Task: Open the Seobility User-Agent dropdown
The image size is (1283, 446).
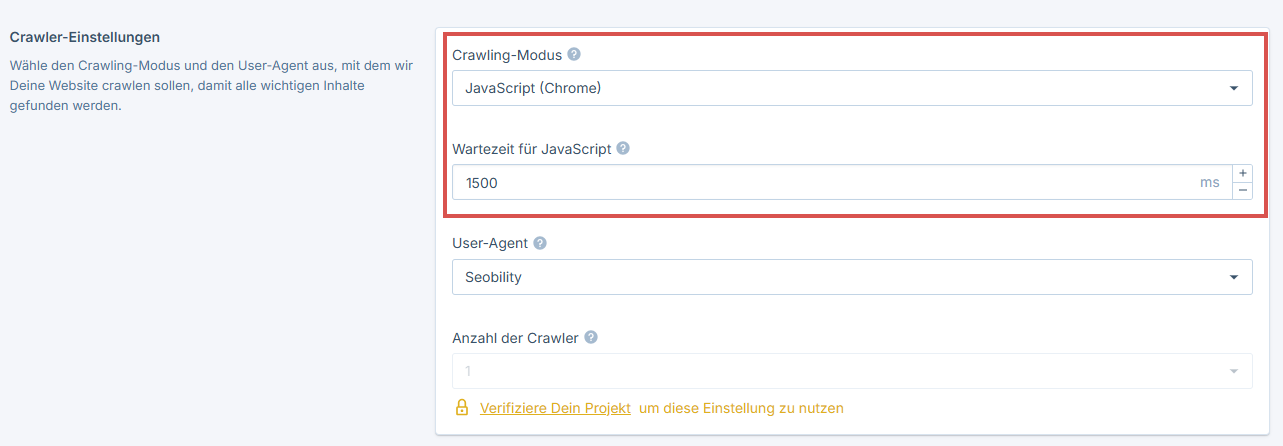Action: click(840, 277)
